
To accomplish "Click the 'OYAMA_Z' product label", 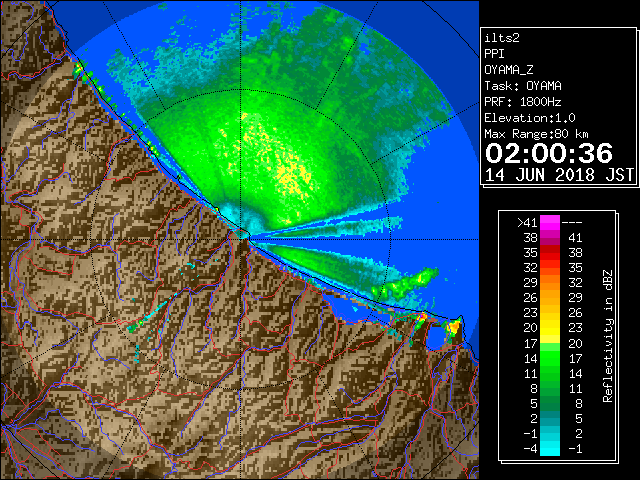I will 509,70.
